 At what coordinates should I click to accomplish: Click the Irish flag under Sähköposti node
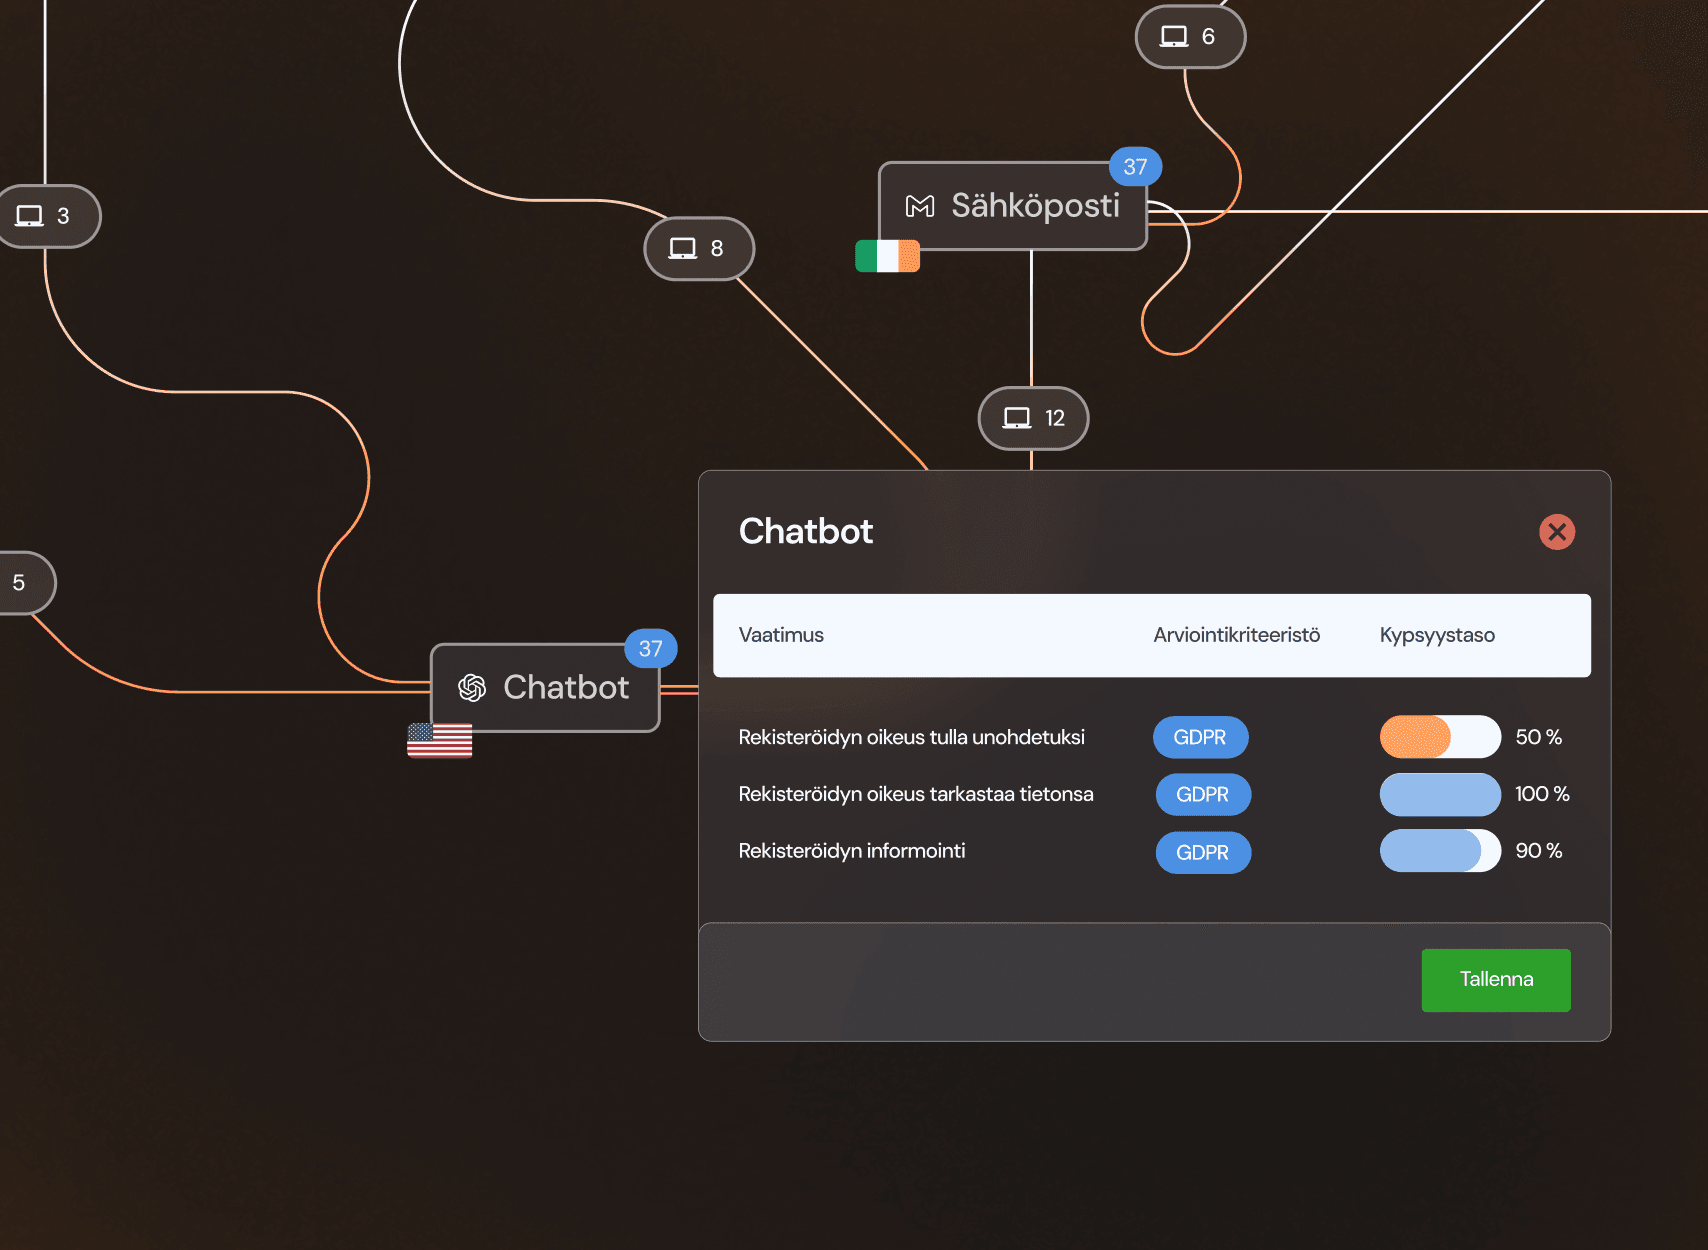tap(887, 256)
